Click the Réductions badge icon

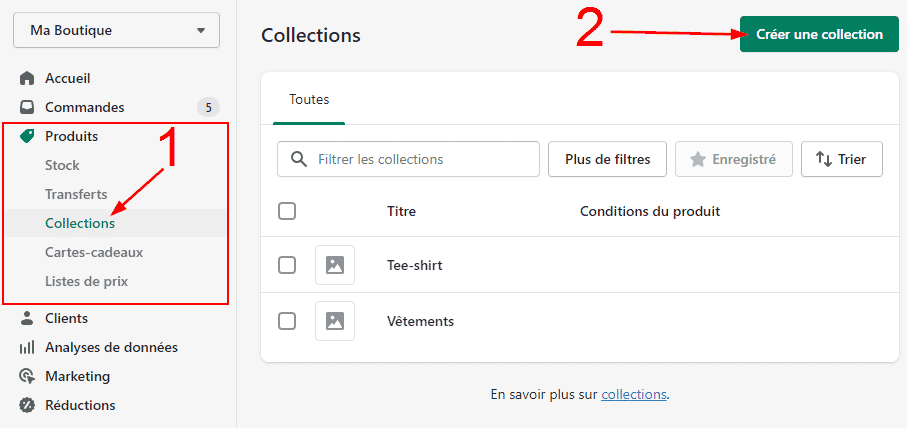point(27,405)
